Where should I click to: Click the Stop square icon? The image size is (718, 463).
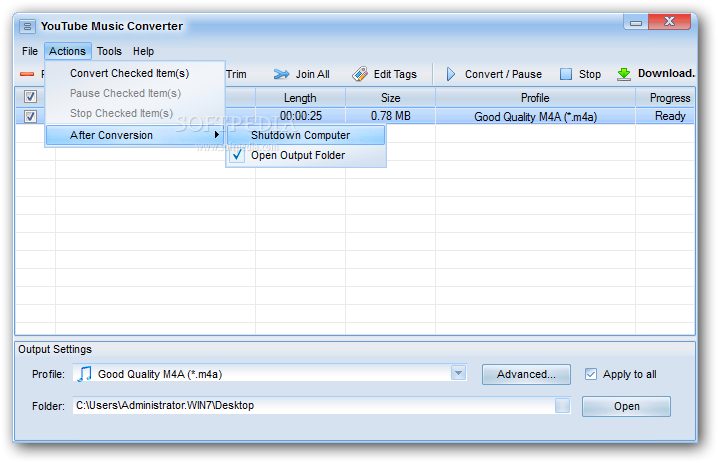point(566,74)
